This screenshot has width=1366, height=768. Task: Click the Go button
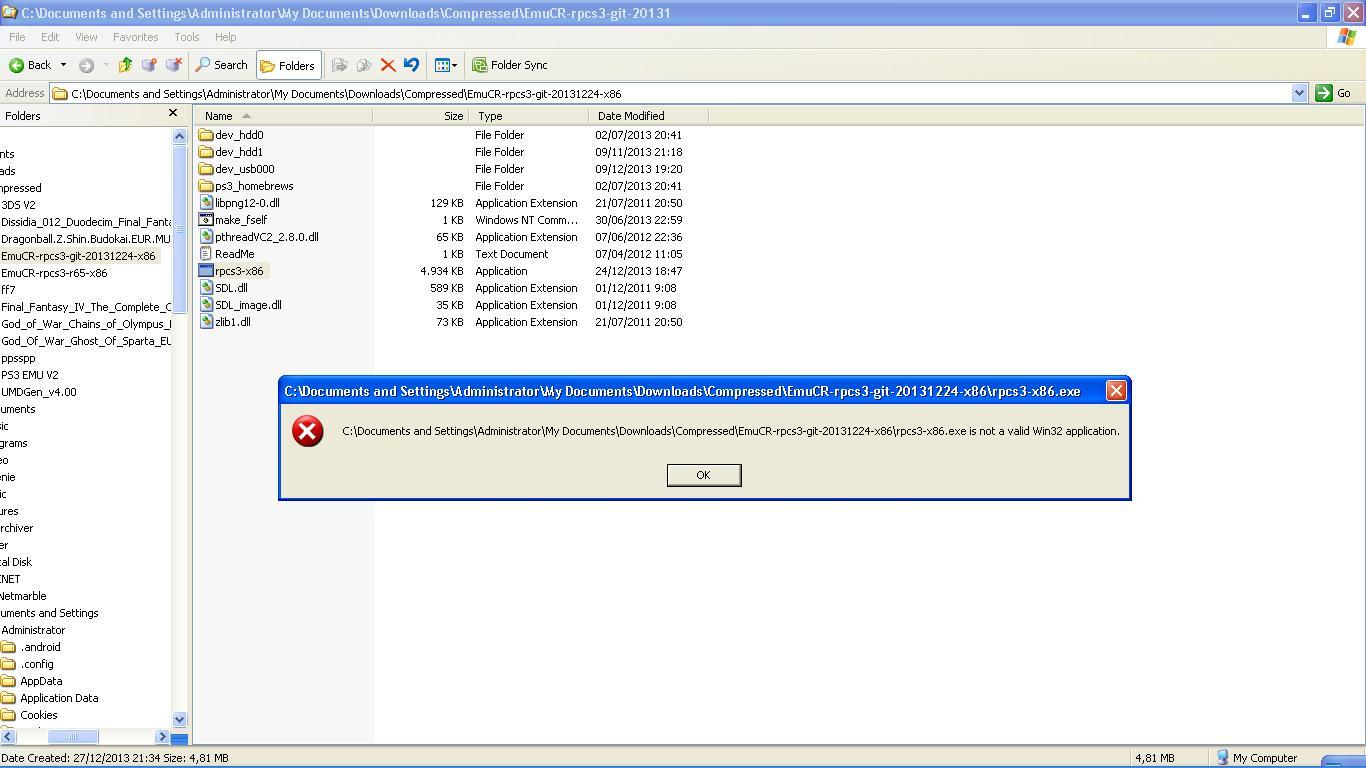coord(1334,93)
